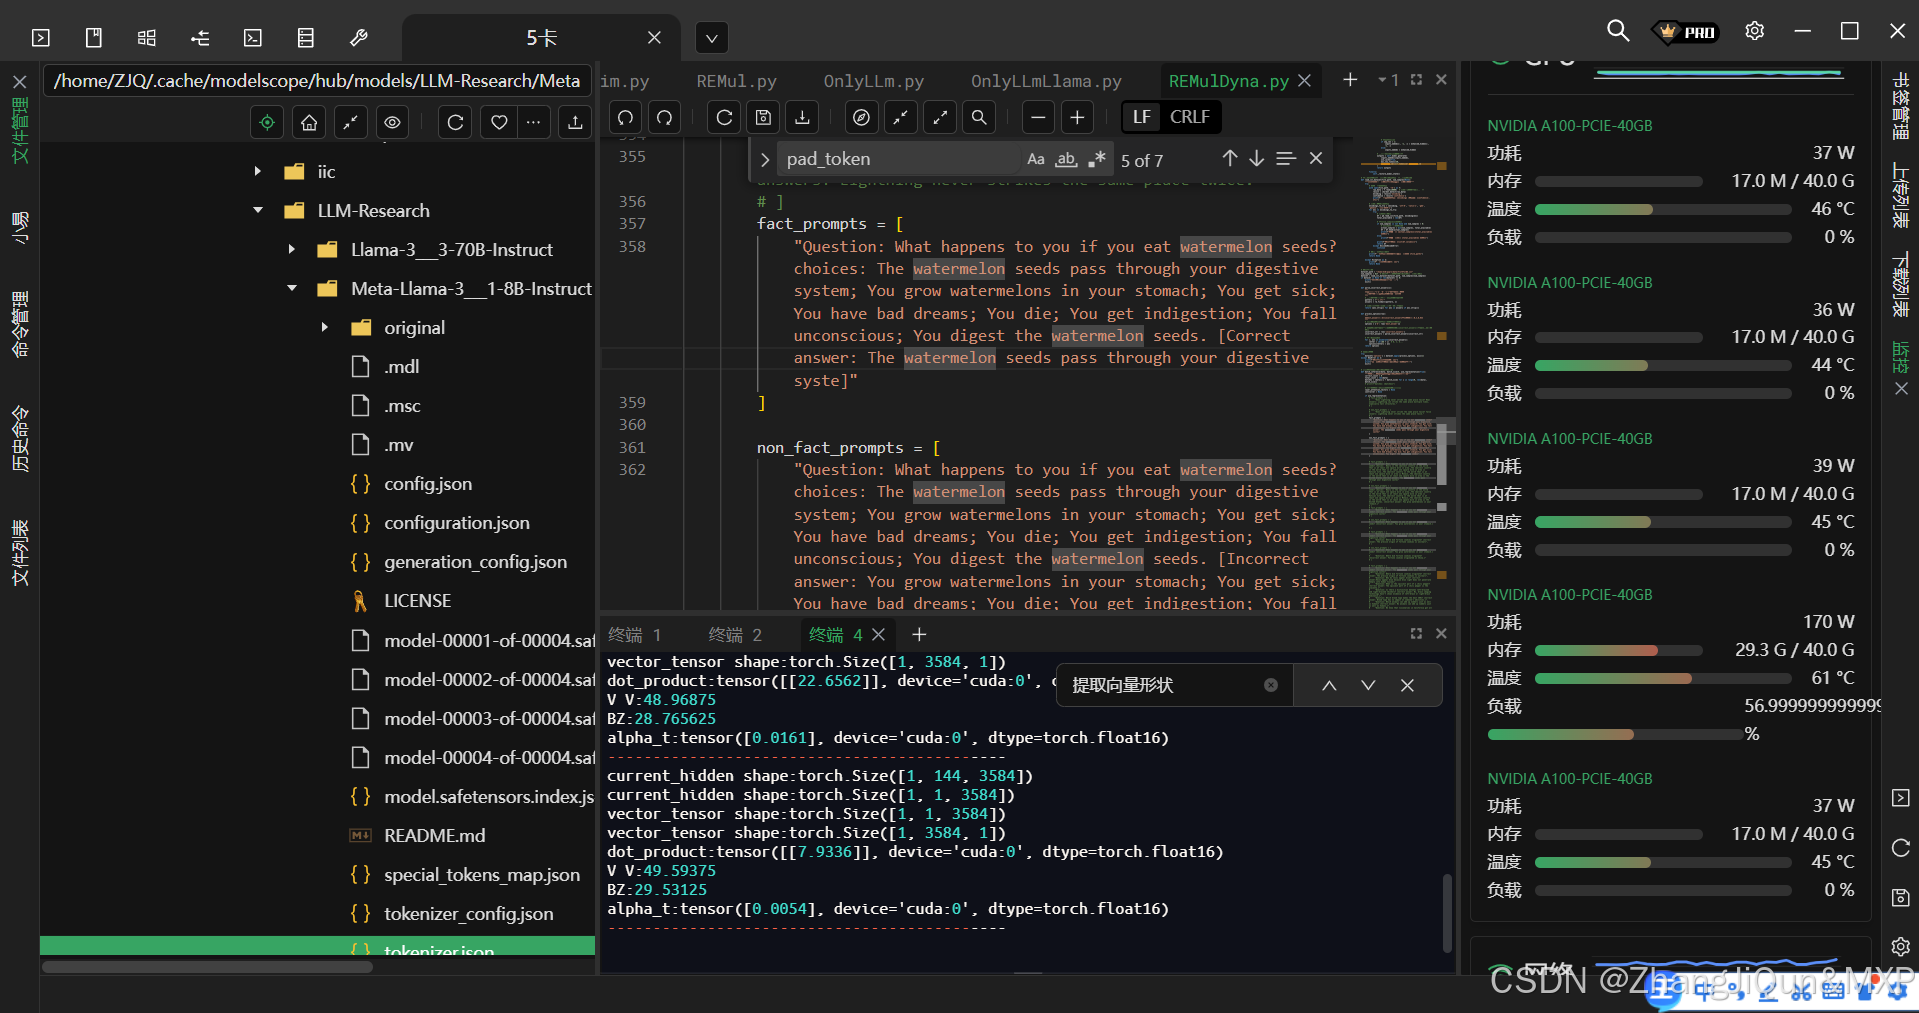Open the new terminal session icon in the top bar
This screenshot has height=1013, width=1919.
41,38
